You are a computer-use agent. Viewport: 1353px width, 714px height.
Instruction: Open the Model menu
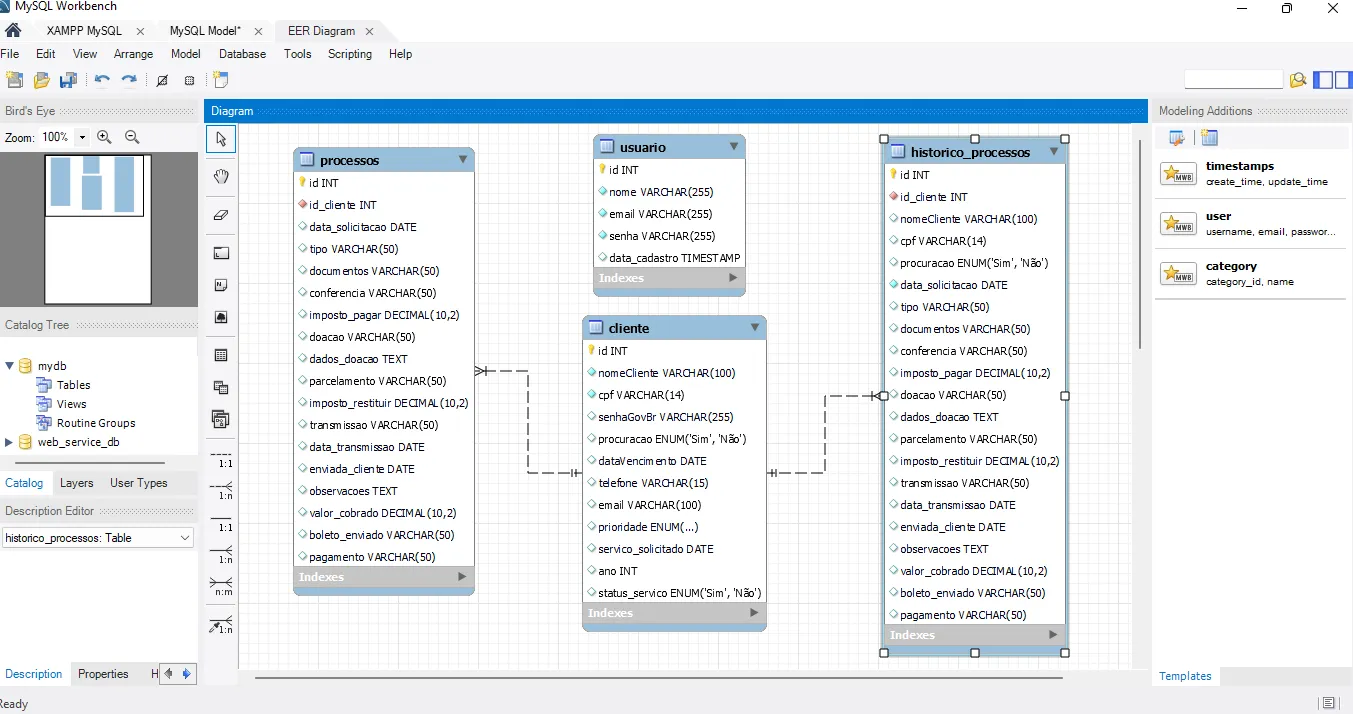tap(186, 54)
